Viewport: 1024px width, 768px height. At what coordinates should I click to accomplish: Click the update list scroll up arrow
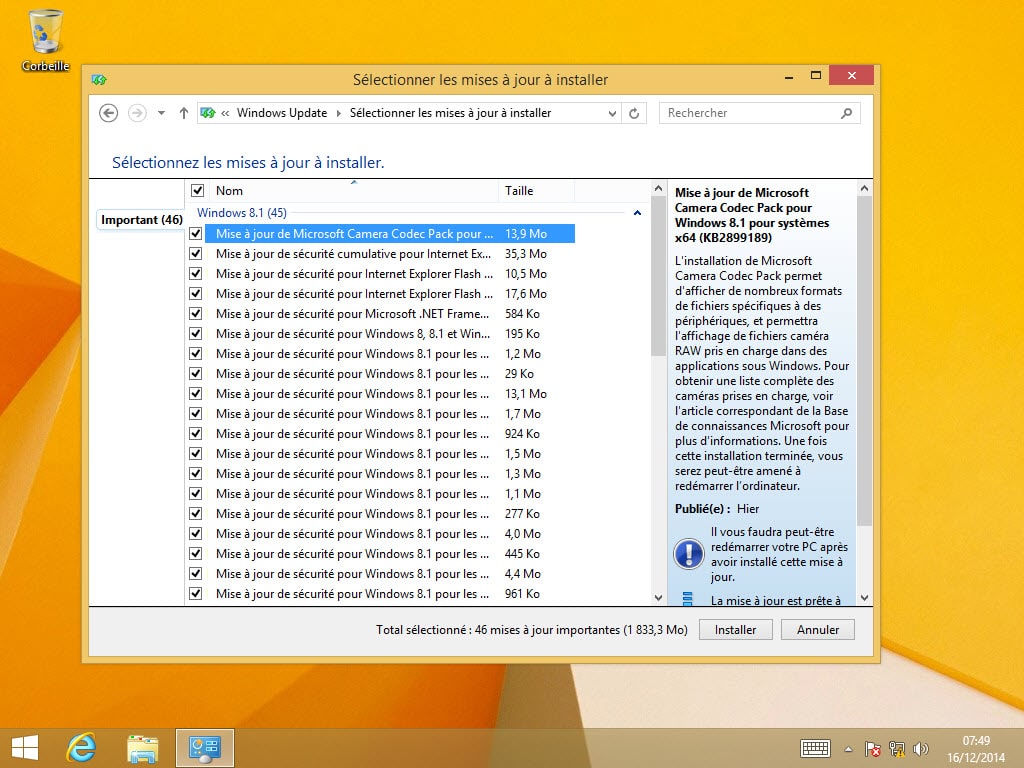pyautogui.click(x=658, y=188)
